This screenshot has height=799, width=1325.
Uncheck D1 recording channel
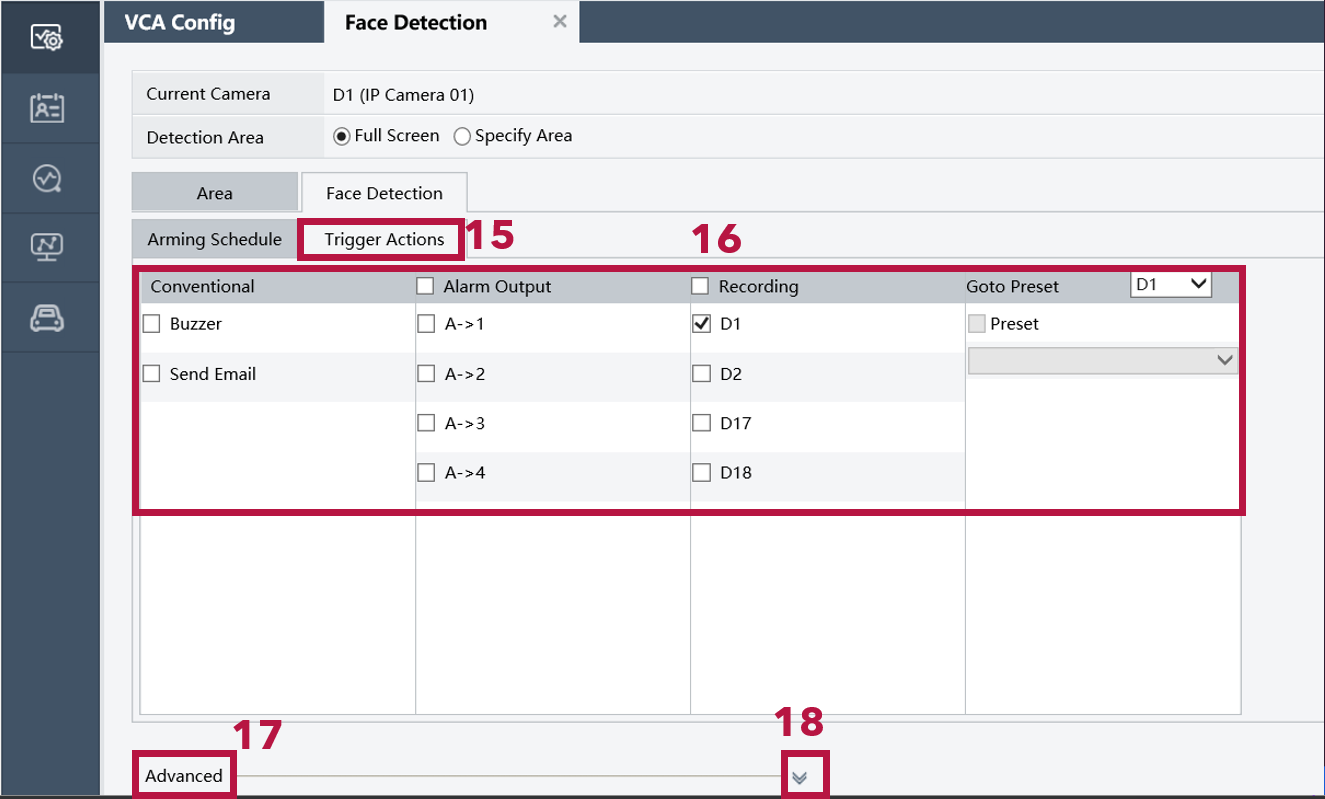702,324
